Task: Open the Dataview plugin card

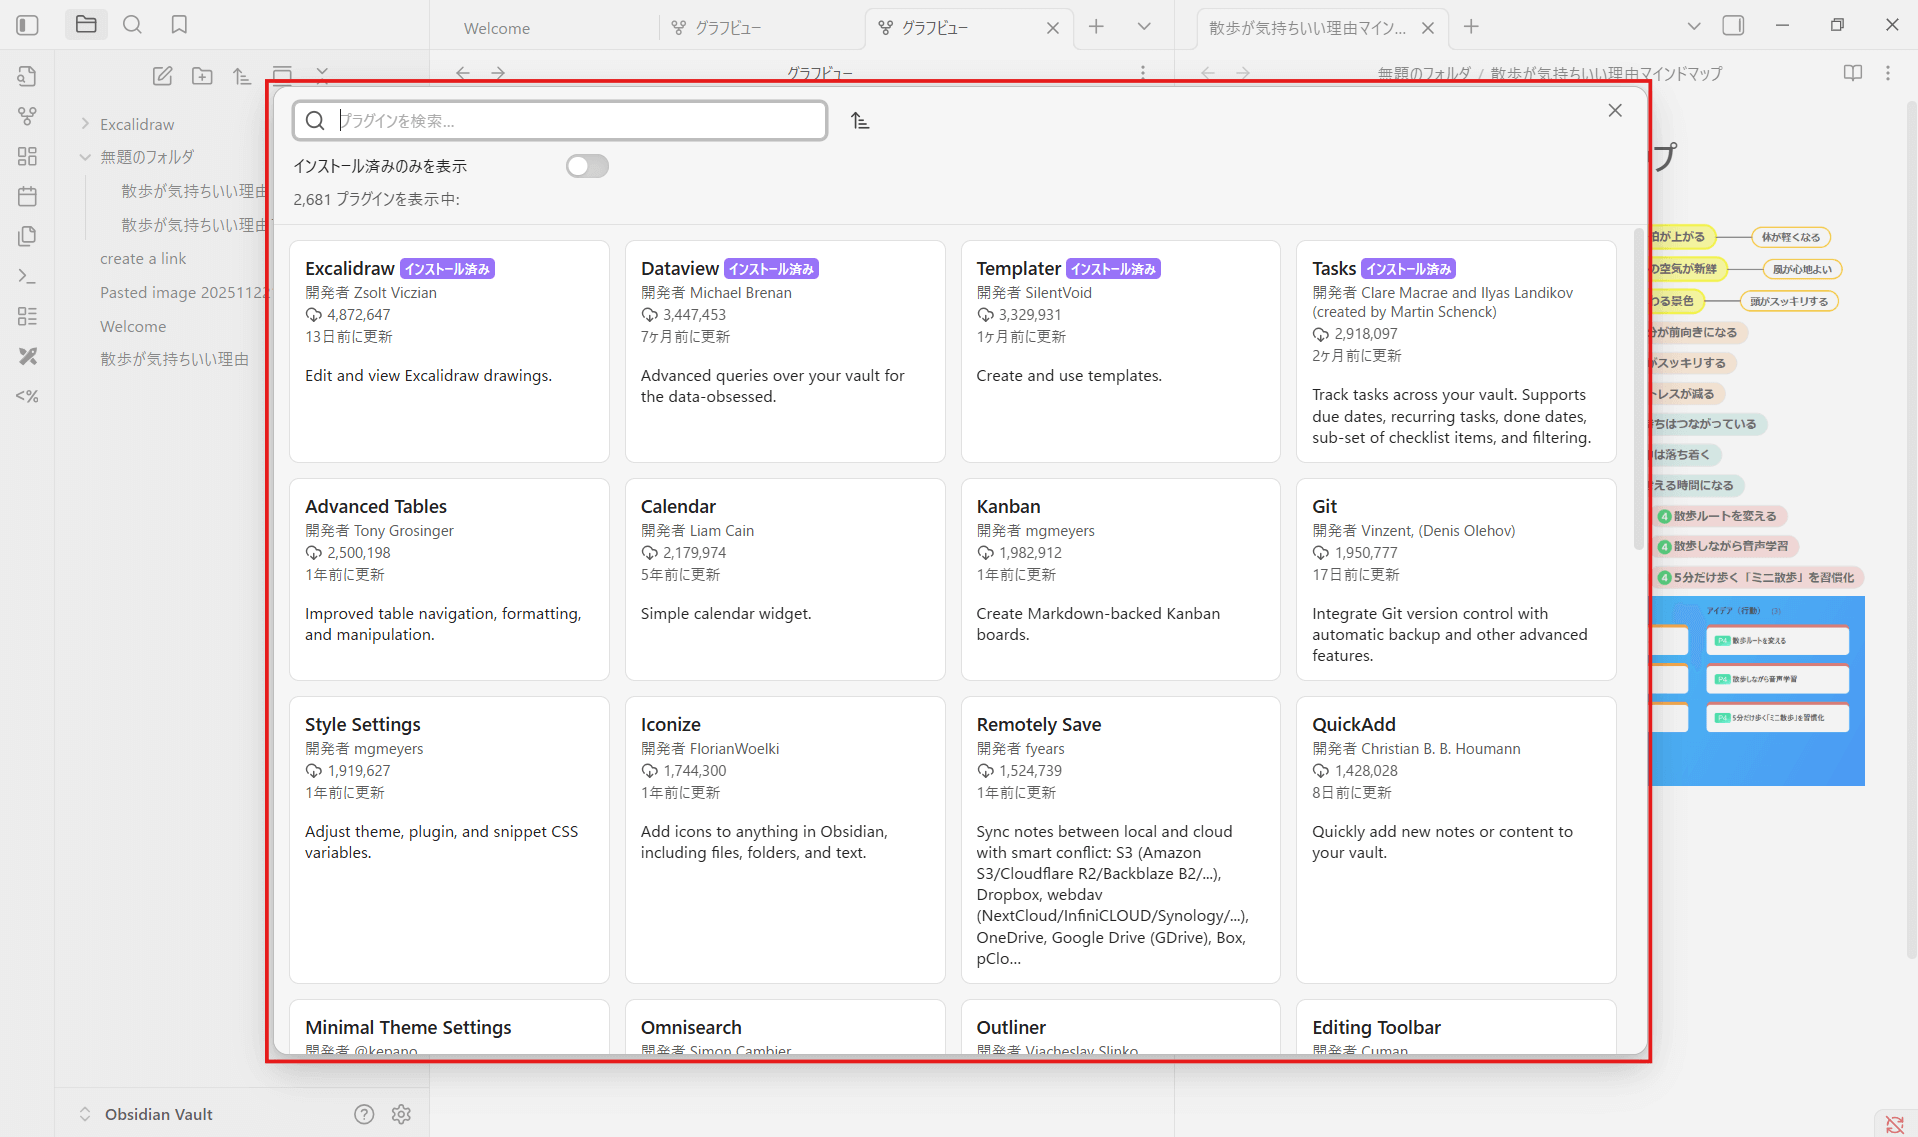Action: click(784, 351)
